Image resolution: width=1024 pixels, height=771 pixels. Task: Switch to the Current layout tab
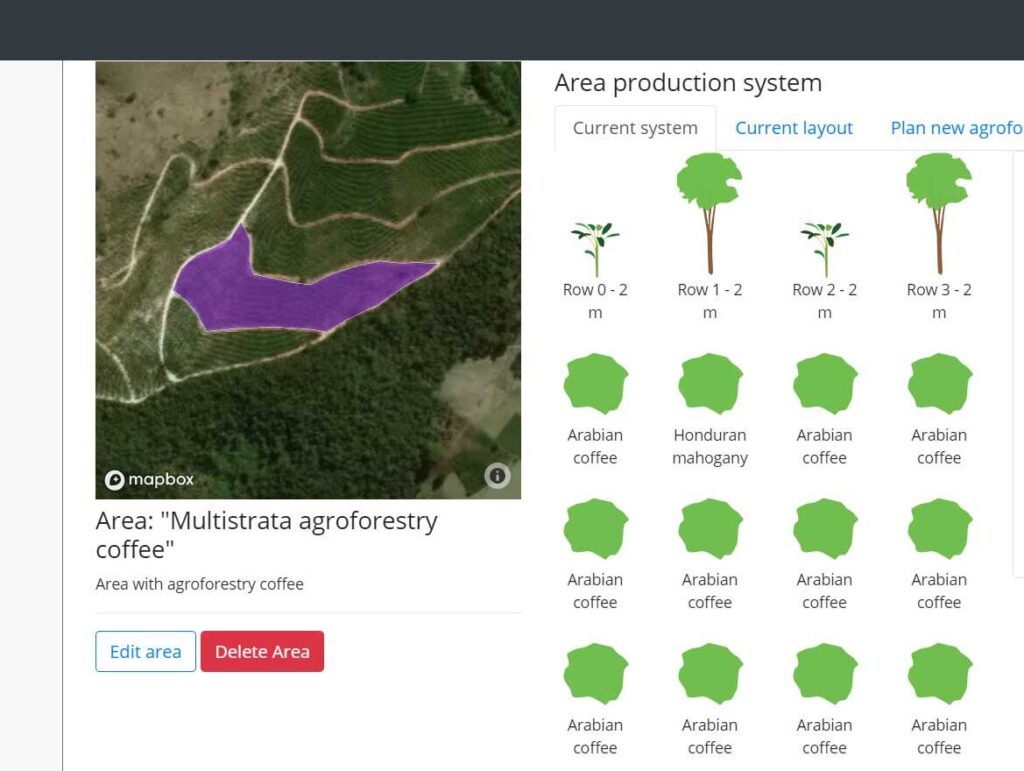pyautogui.click(x=794, y=128)
